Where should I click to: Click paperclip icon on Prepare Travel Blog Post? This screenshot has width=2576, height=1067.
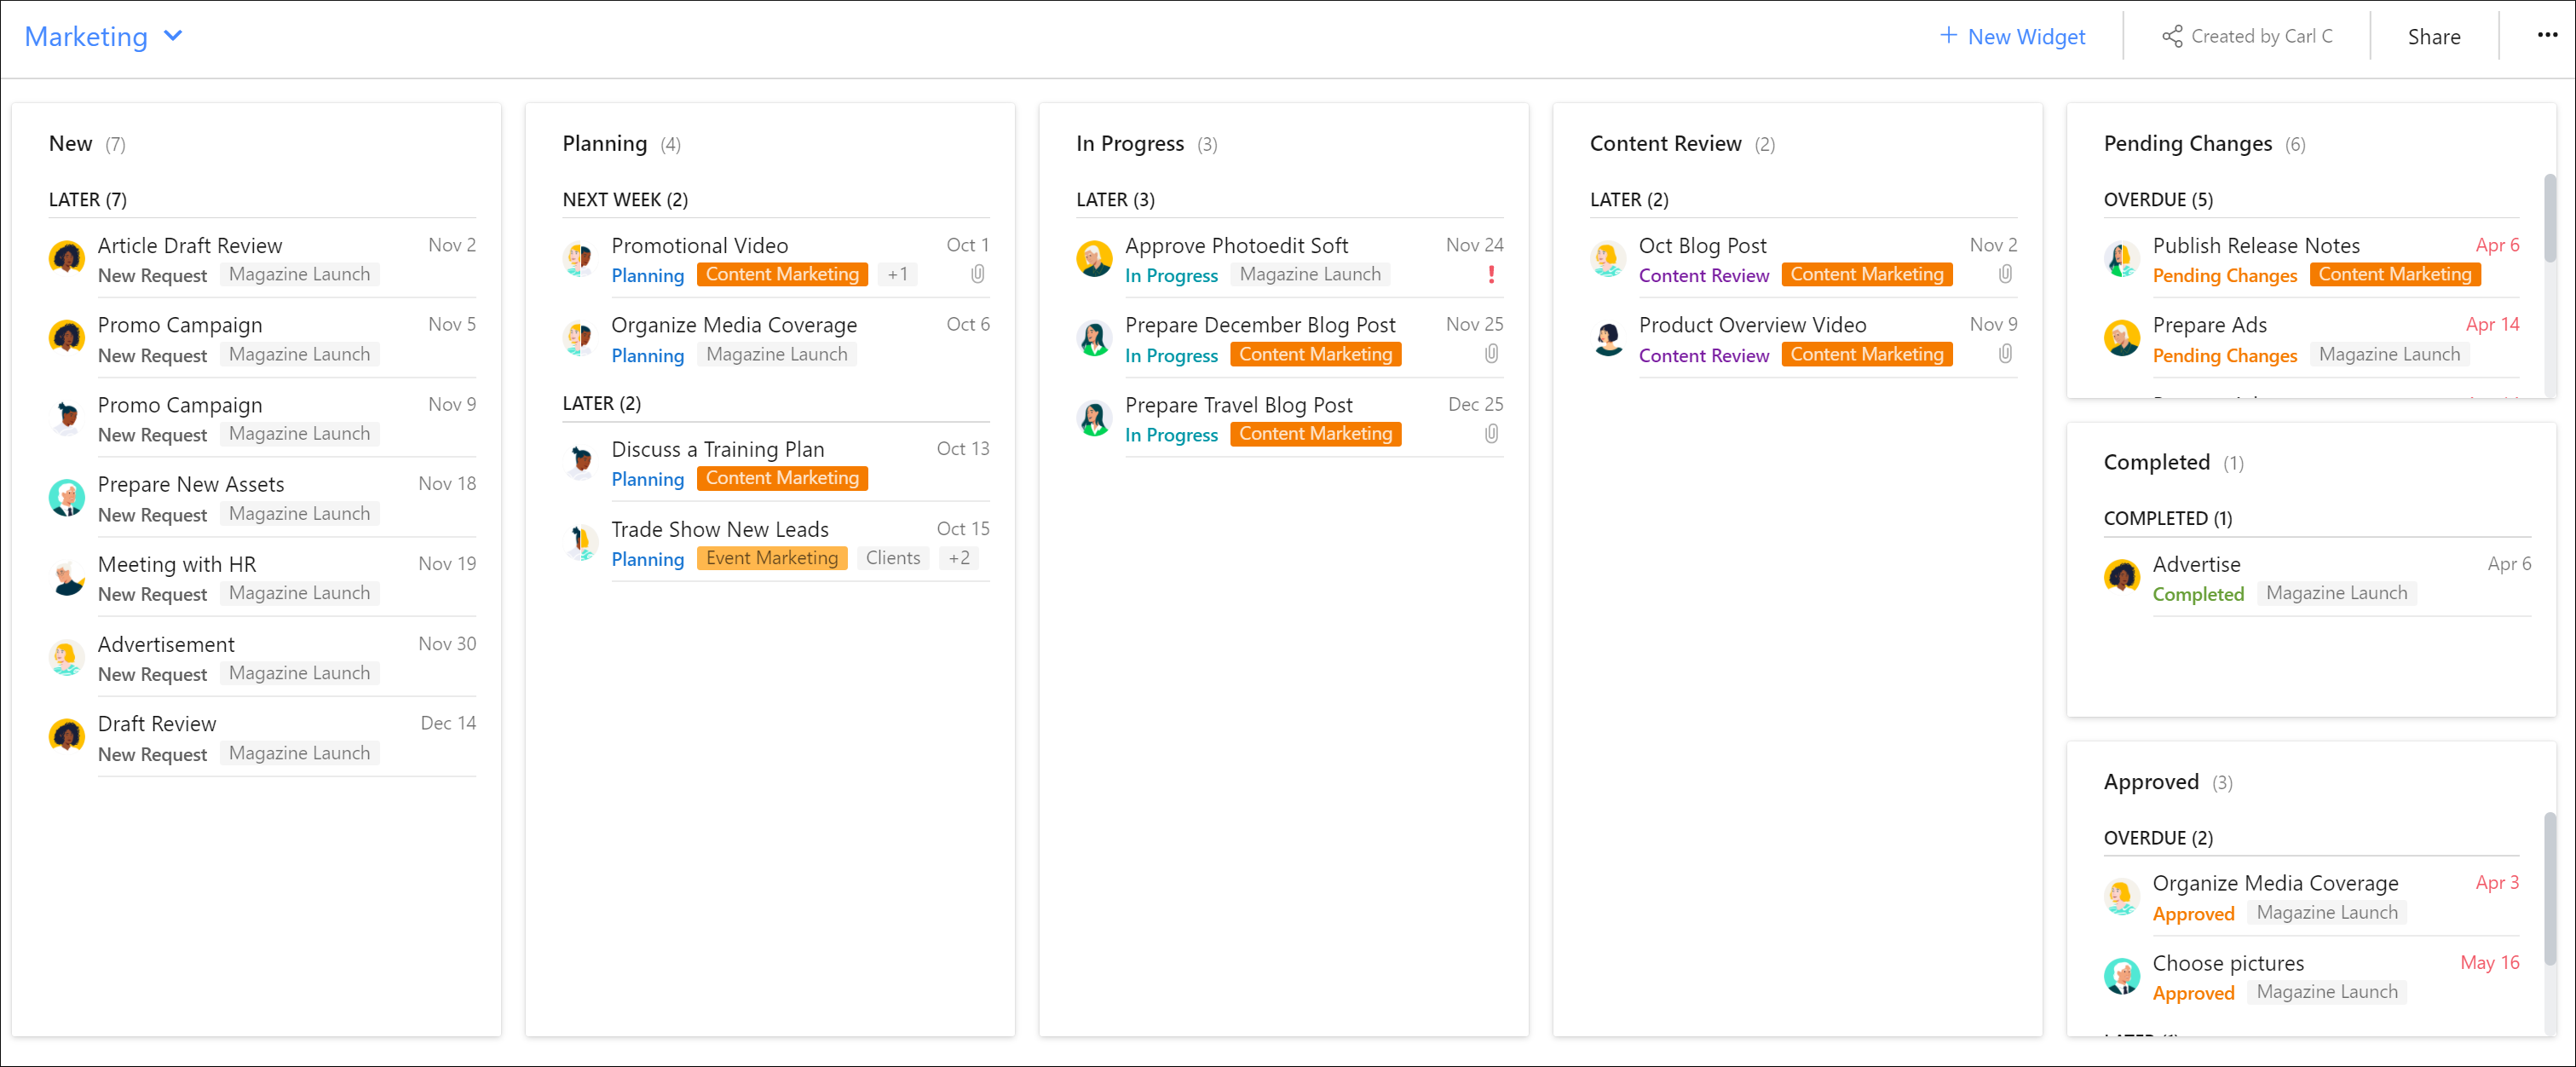[x=1490, y=434]
